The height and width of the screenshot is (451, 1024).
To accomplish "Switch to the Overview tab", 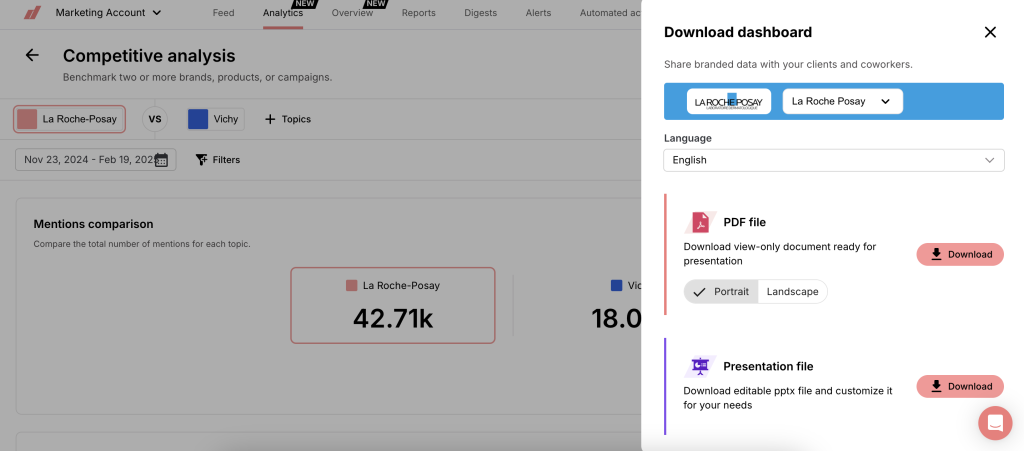I will click(x=352, y=12).
